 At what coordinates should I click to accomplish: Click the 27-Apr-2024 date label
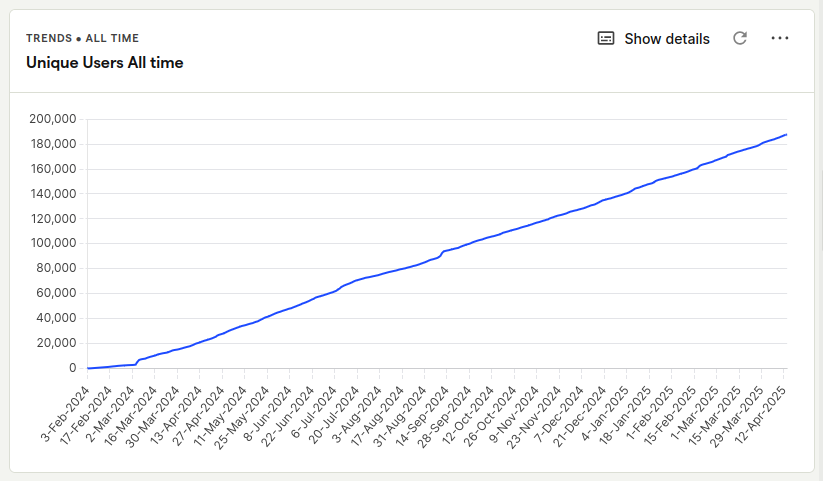[x=197, y=416]
